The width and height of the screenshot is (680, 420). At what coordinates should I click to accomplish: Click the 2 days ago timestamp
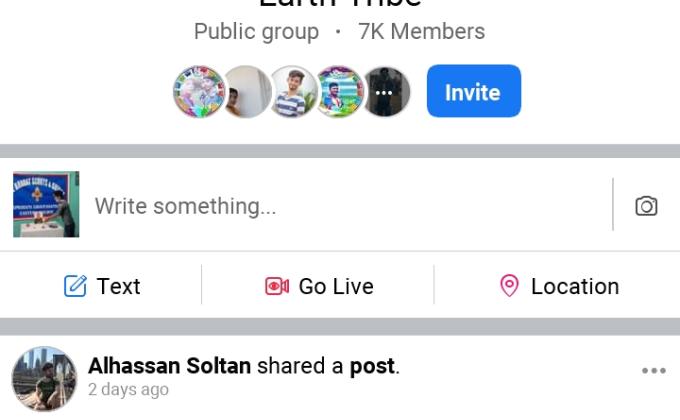pos(128,390)
